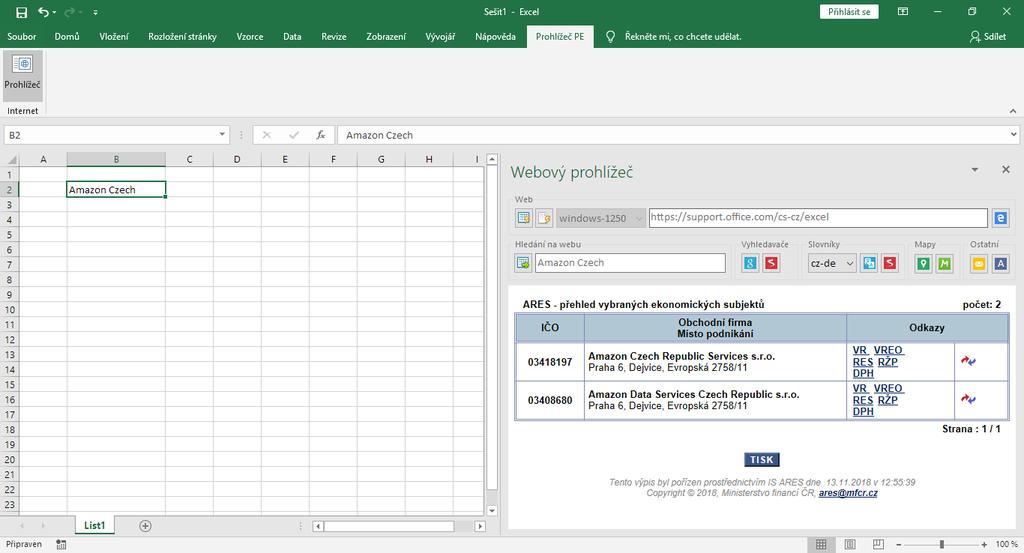Click the Hledání na webu search field

tap(630, 263)
